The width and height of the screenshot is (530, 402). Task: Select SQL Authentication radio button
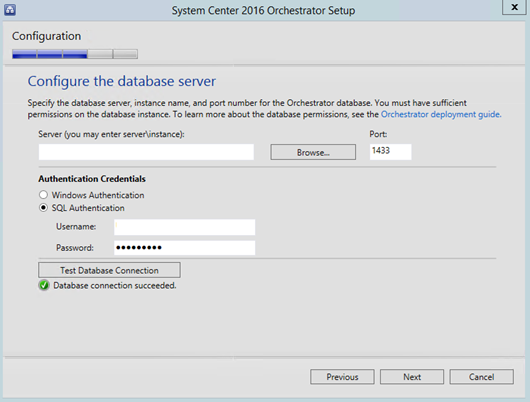(x=43, y=208)
